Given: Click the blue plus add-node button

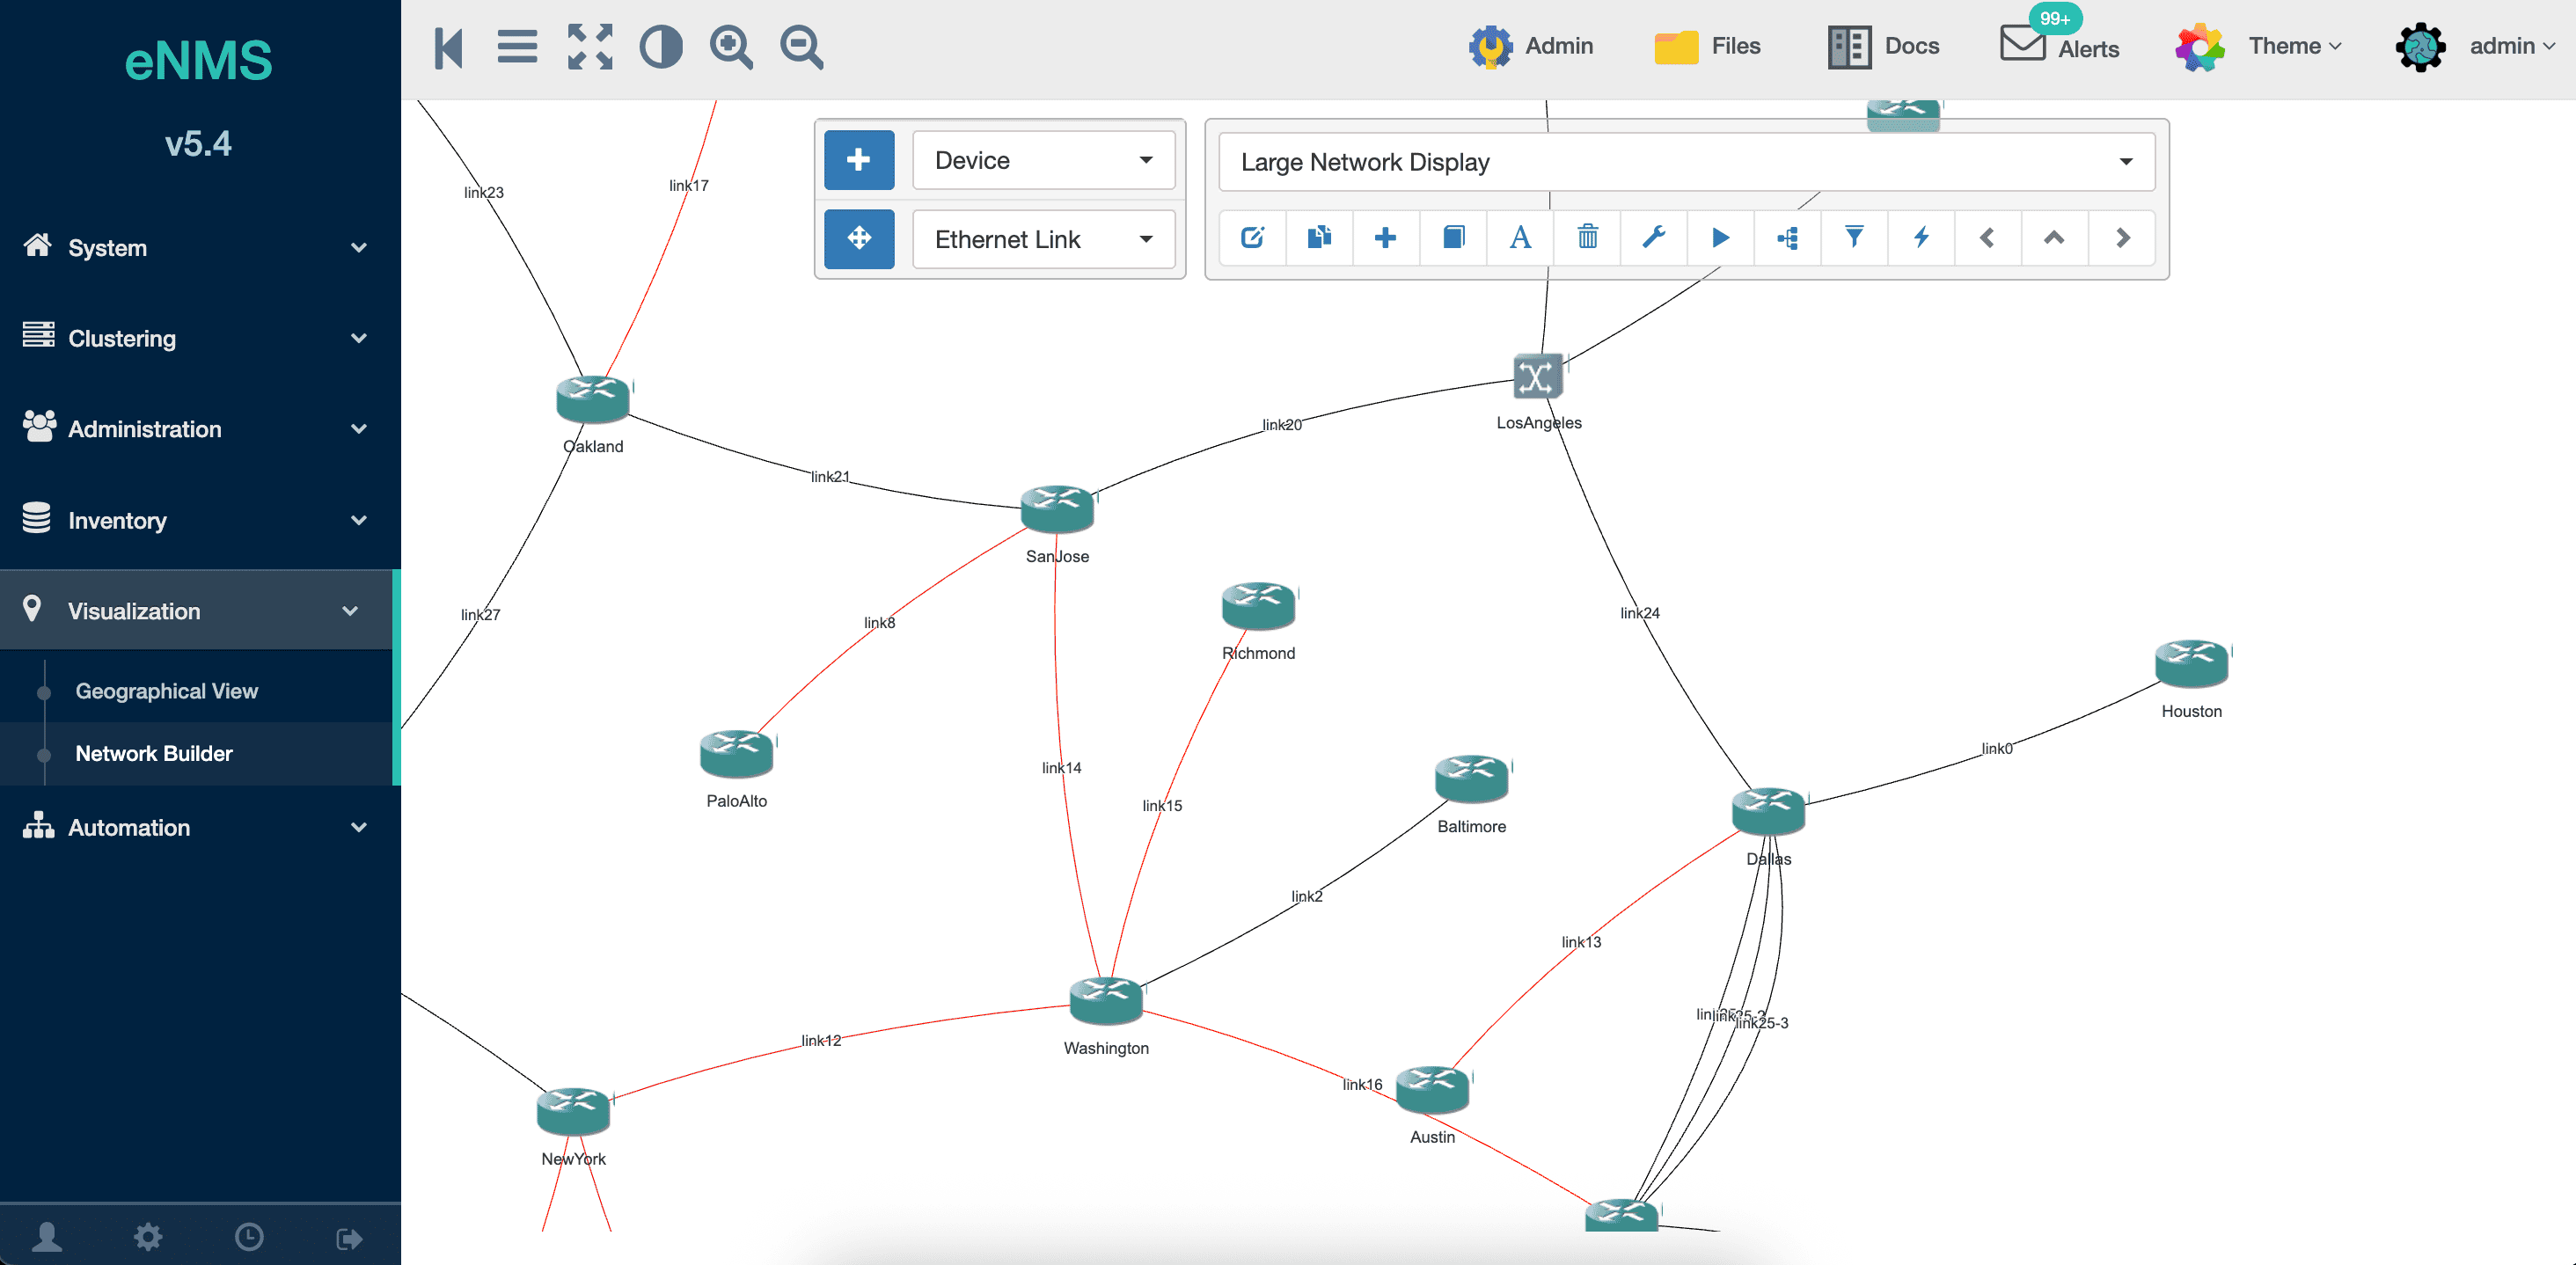Looking at the screenshot, I should tap(858, 160).
